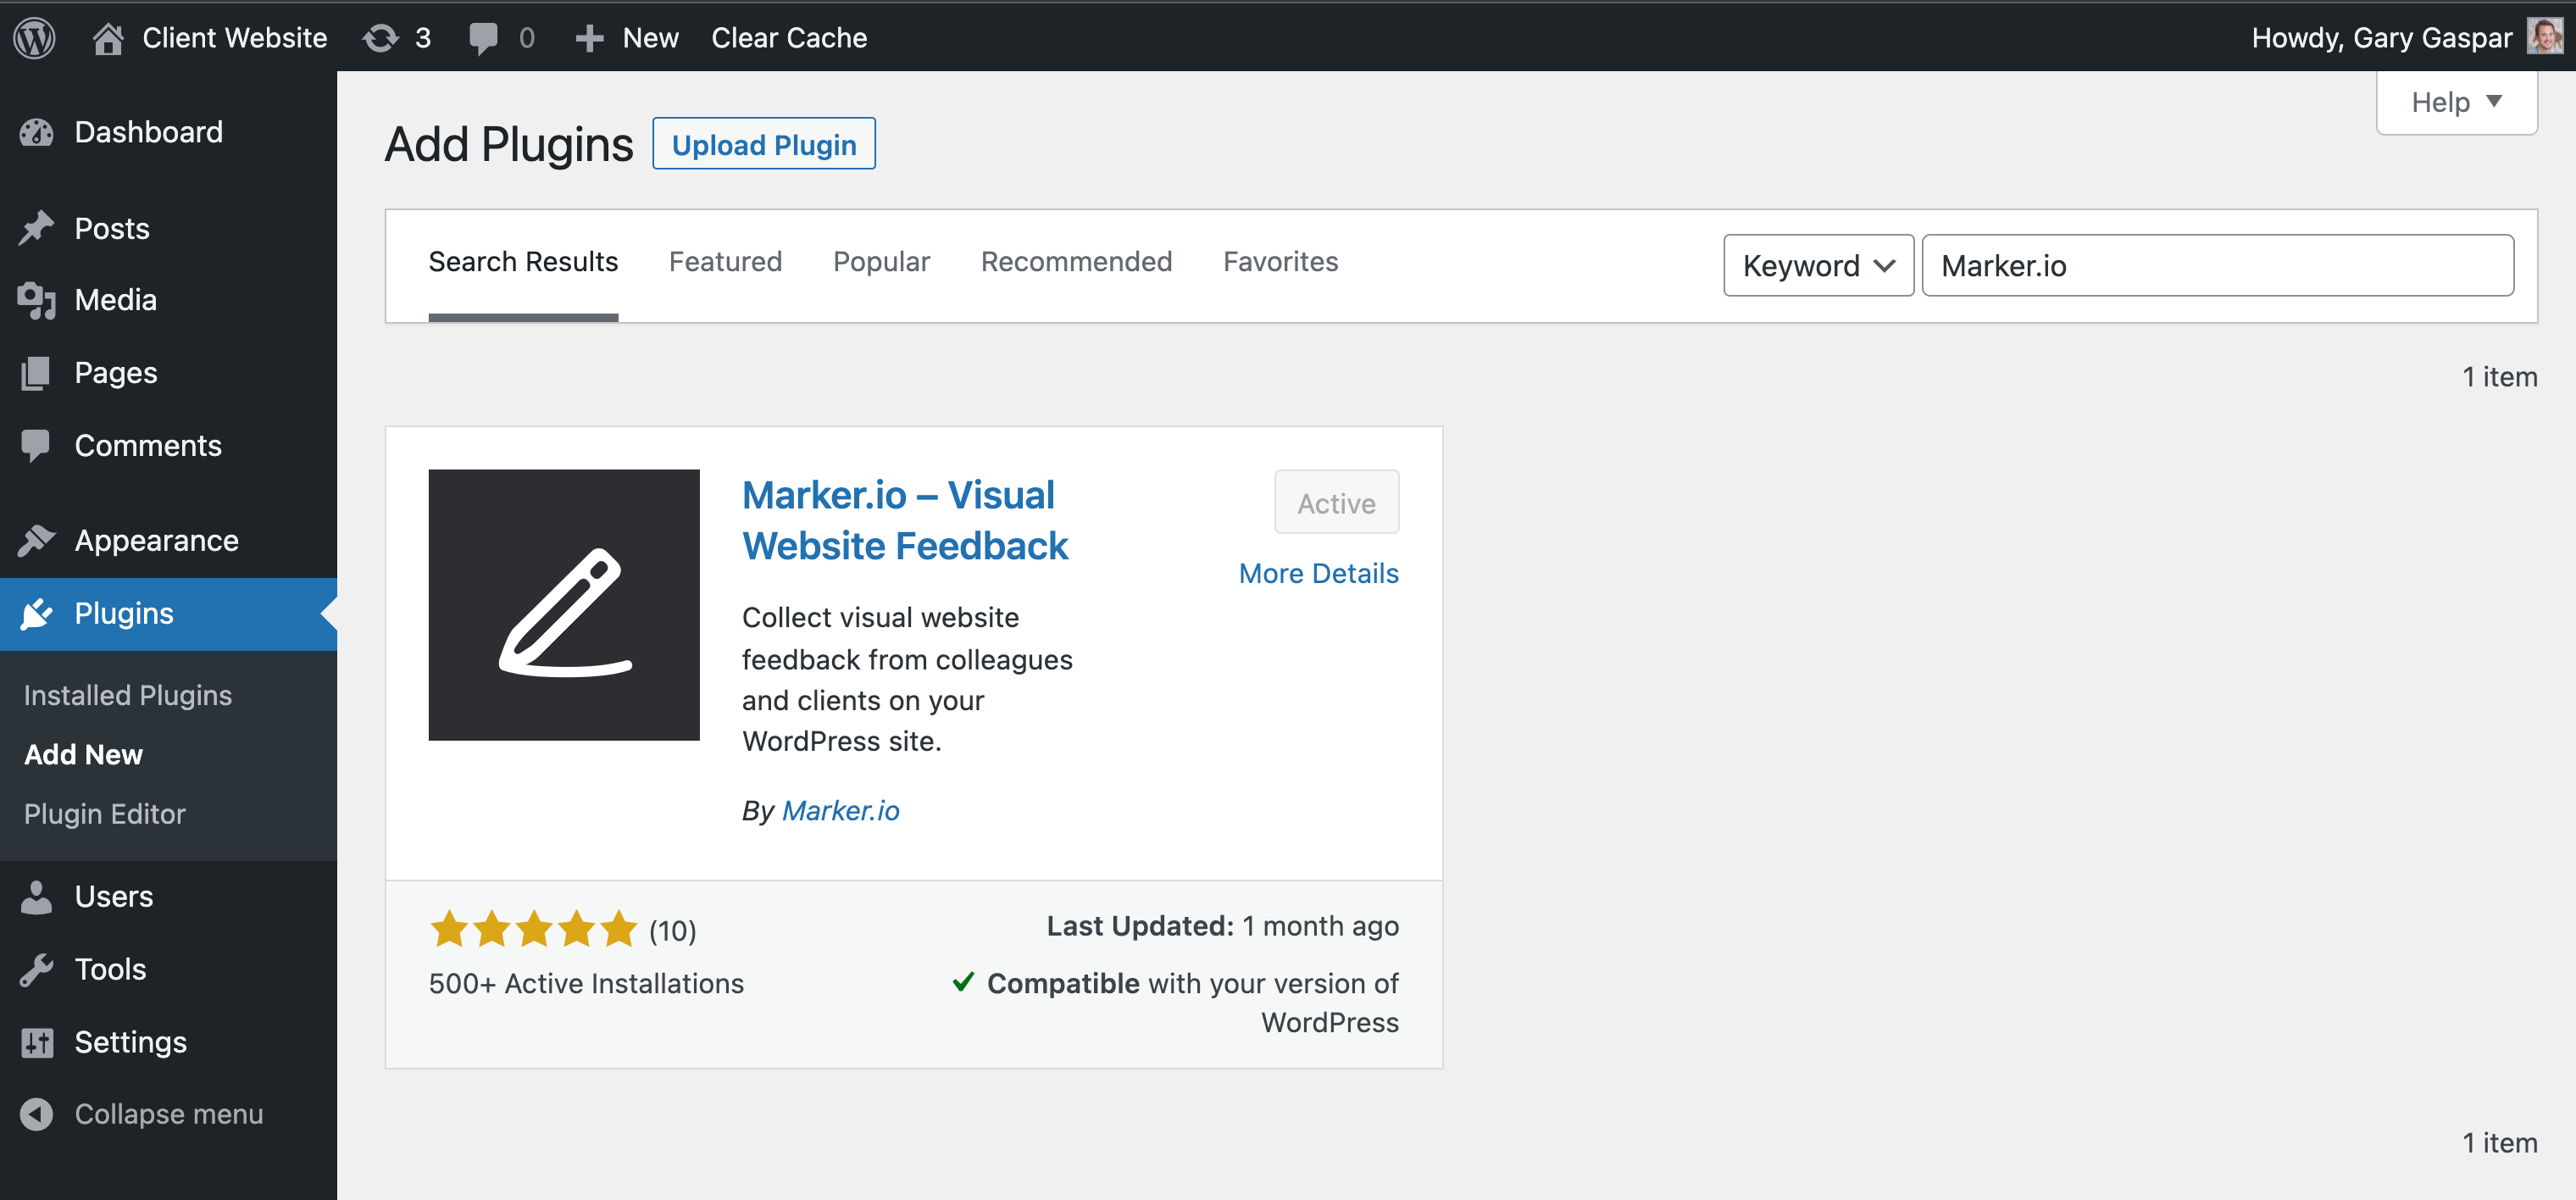Click the comments bubble icon in admin bar

click(x=483, y=38)
